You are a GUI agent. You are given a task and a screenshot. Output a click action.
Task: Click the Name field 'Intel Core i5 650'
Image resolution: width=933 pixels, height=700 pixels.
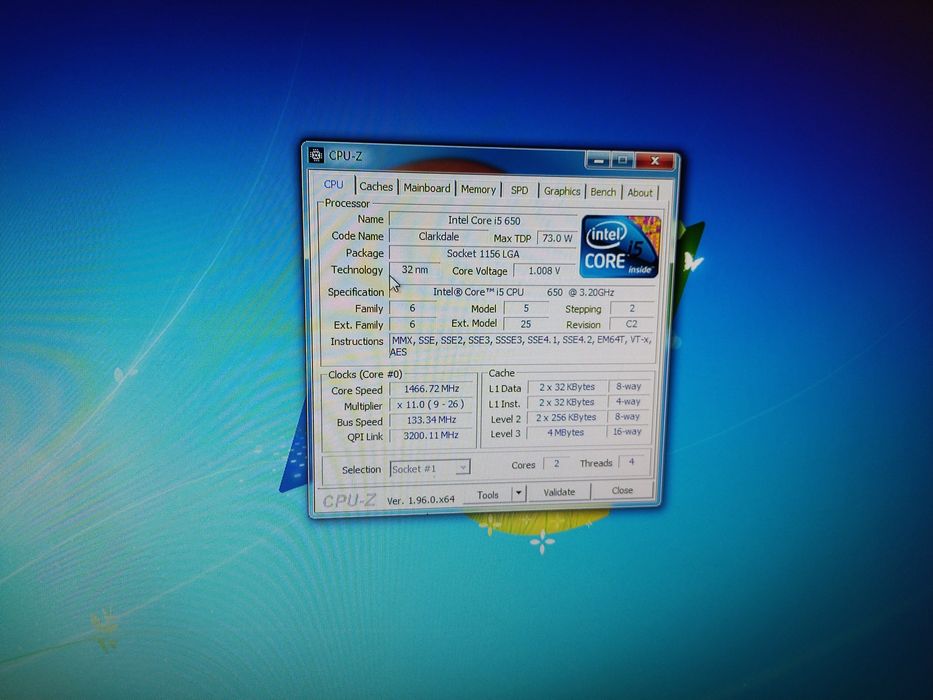point(484,220)
